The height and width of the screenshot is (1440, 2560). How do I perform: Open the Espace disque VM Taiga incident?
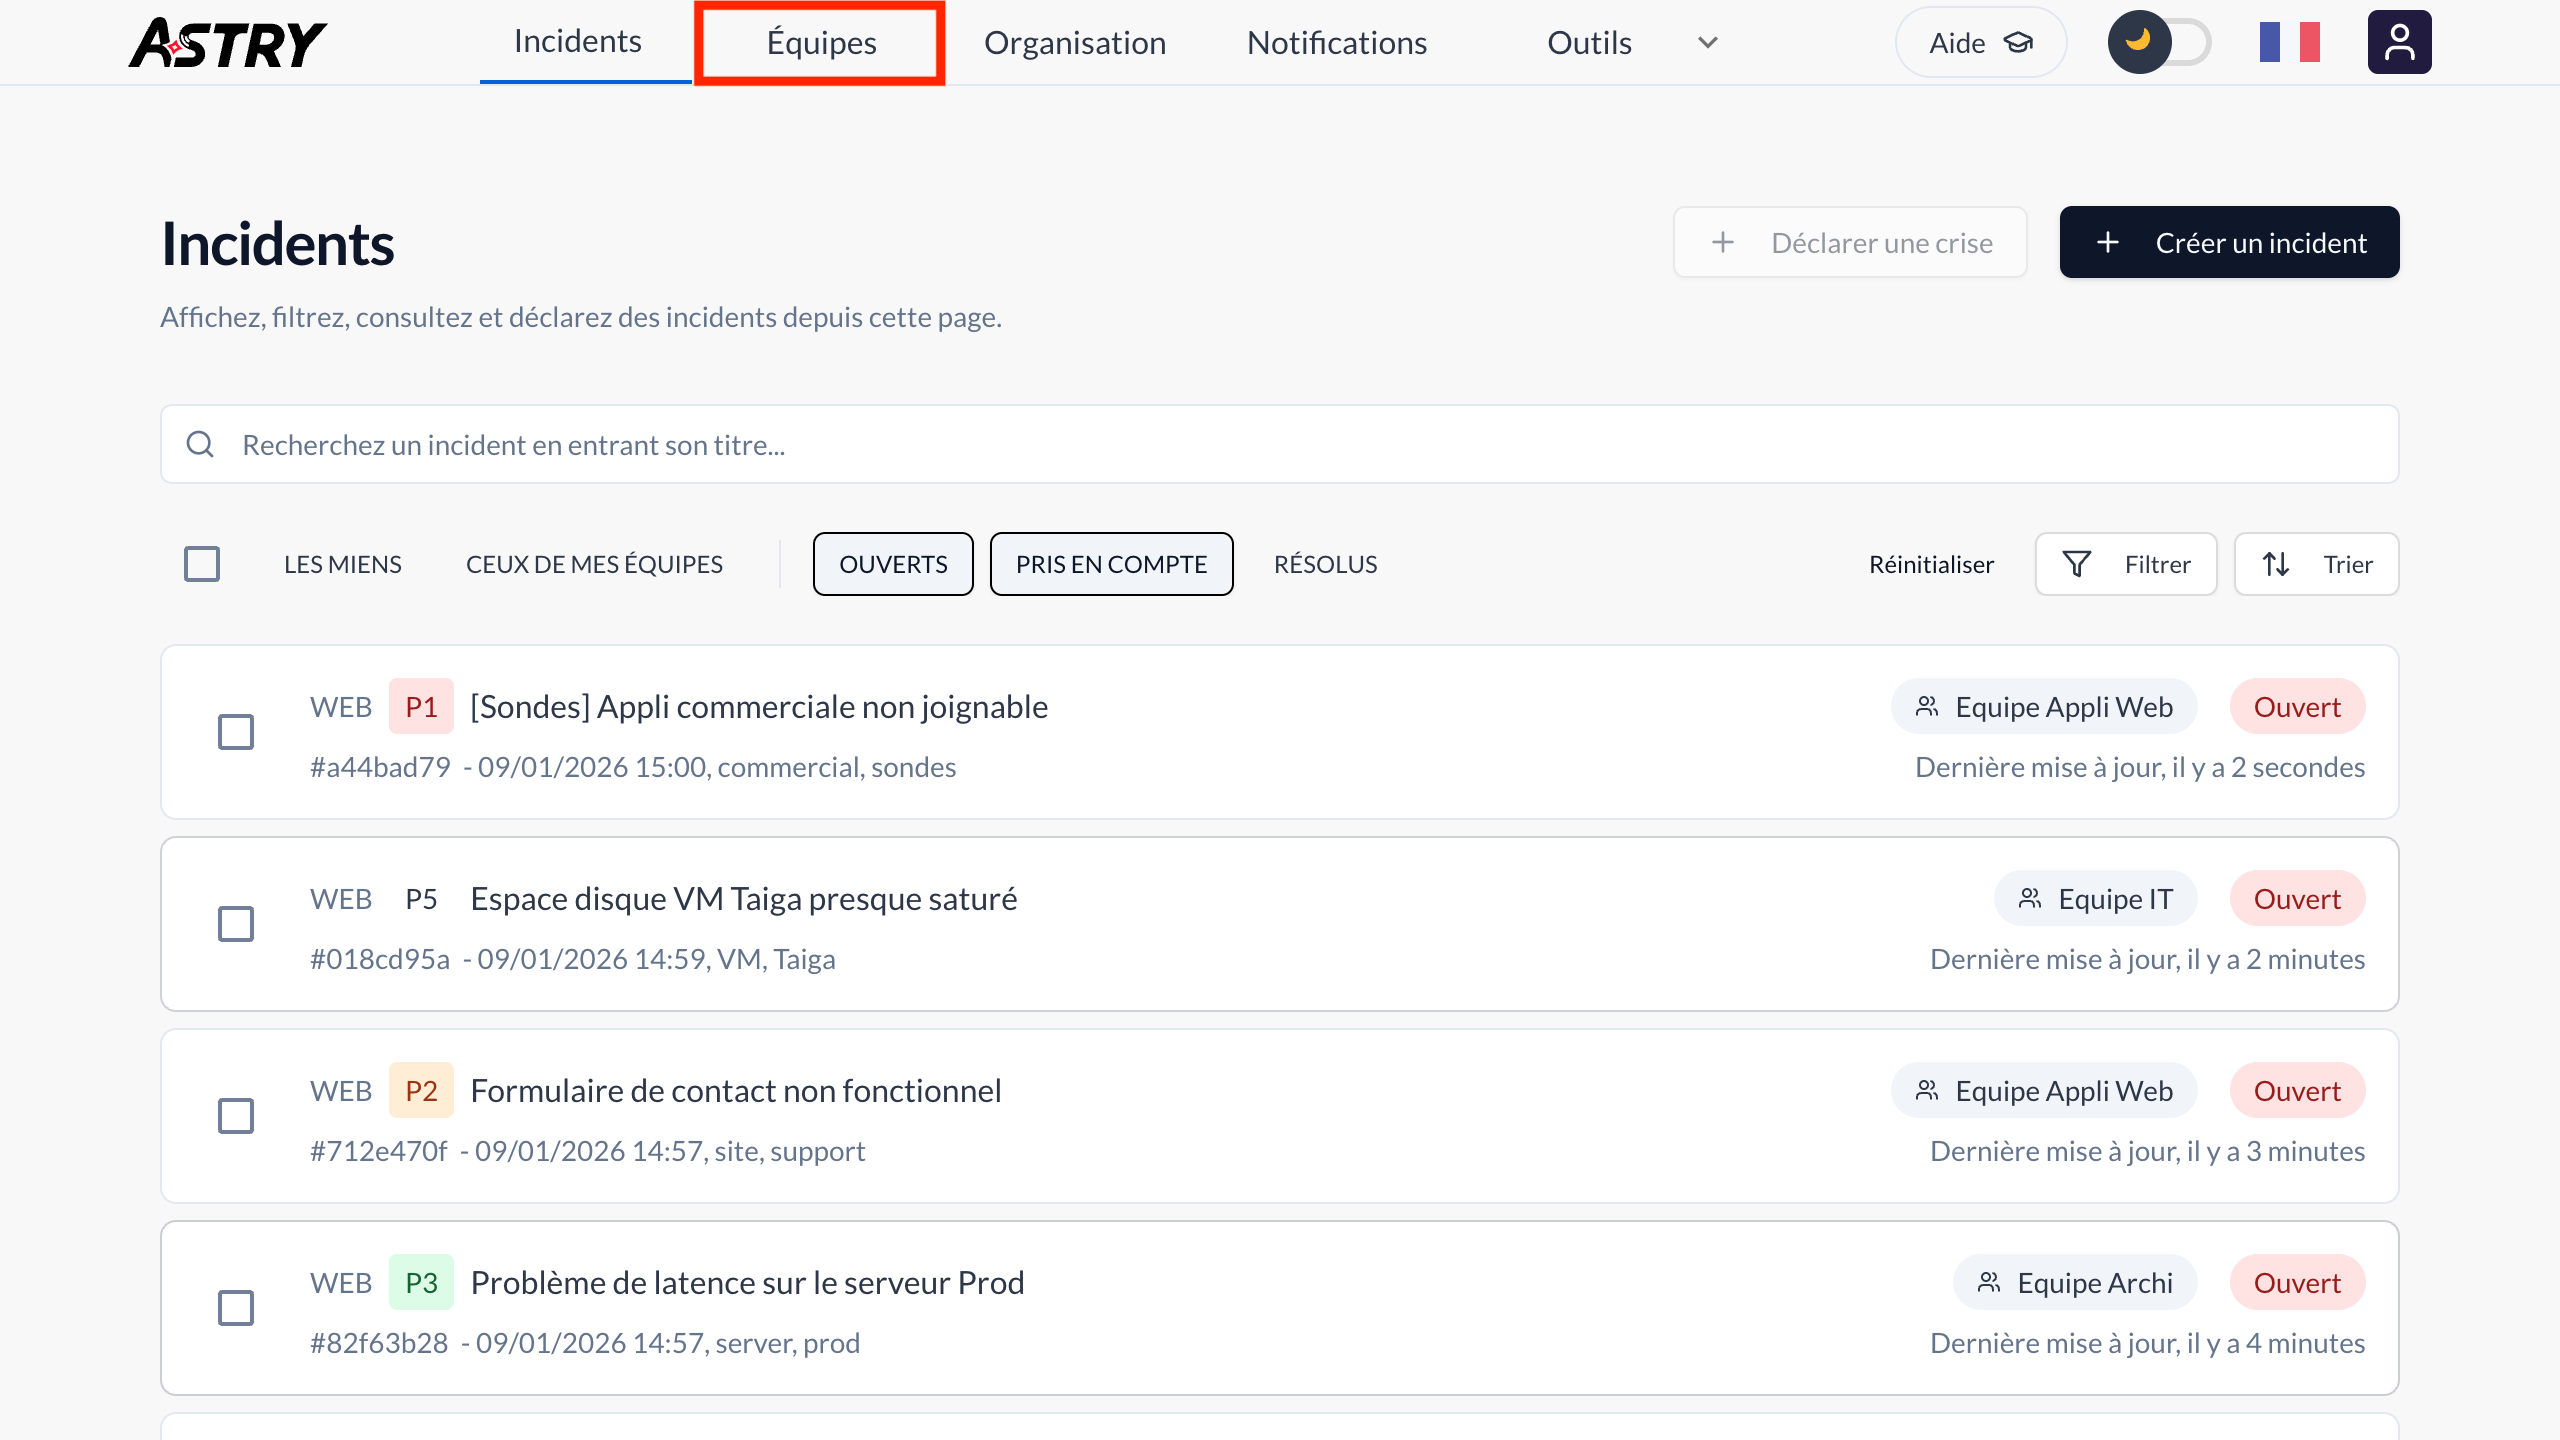point(743,899)
